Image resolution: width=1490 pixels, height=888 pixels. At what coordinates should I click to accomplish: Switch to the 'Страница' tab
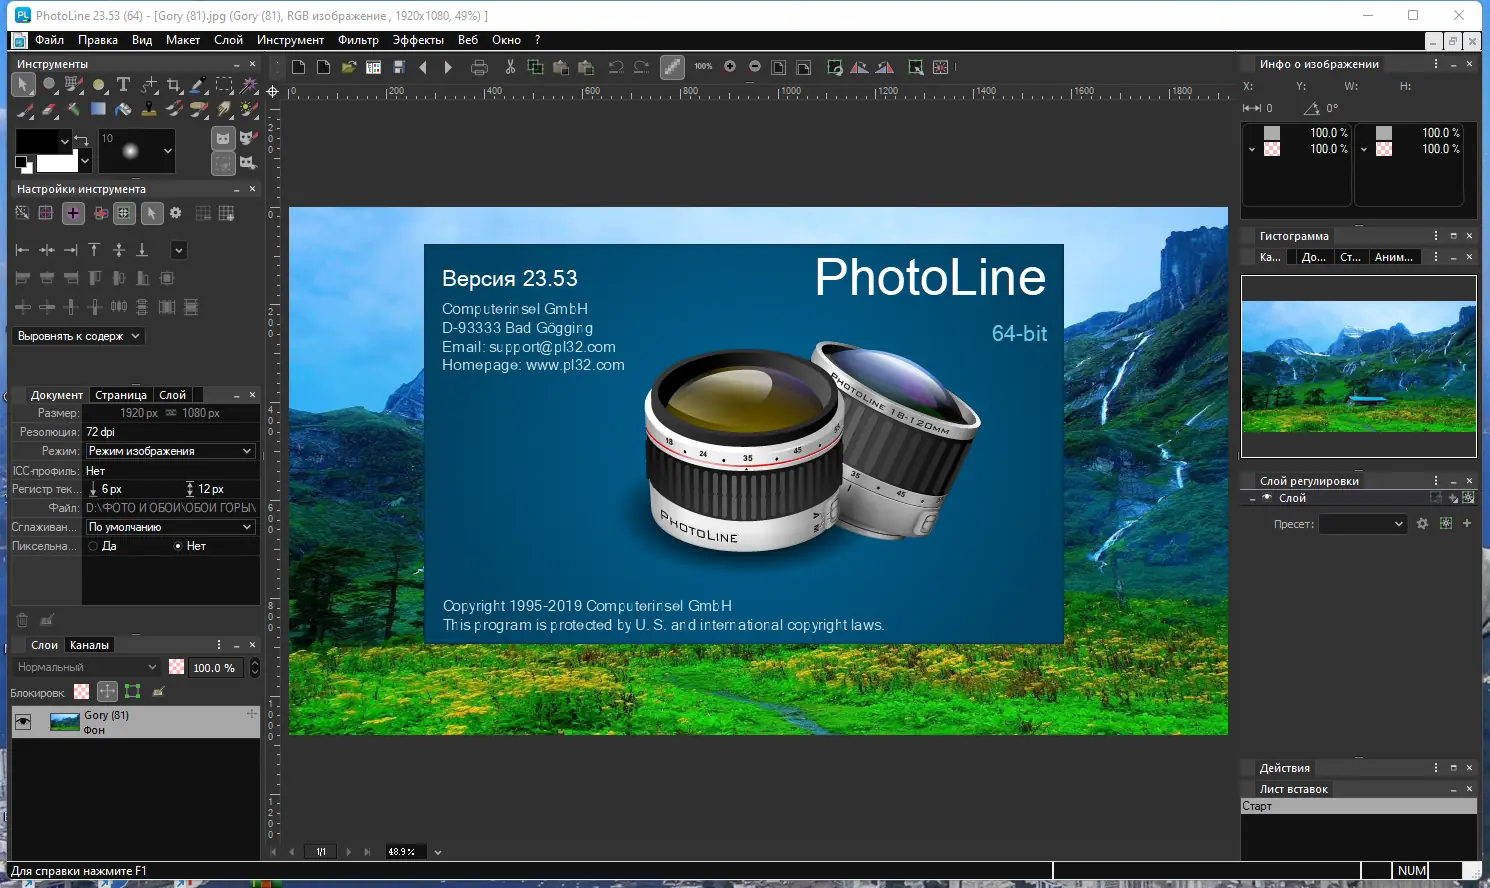pyautogui.click(x=121, y=395)
